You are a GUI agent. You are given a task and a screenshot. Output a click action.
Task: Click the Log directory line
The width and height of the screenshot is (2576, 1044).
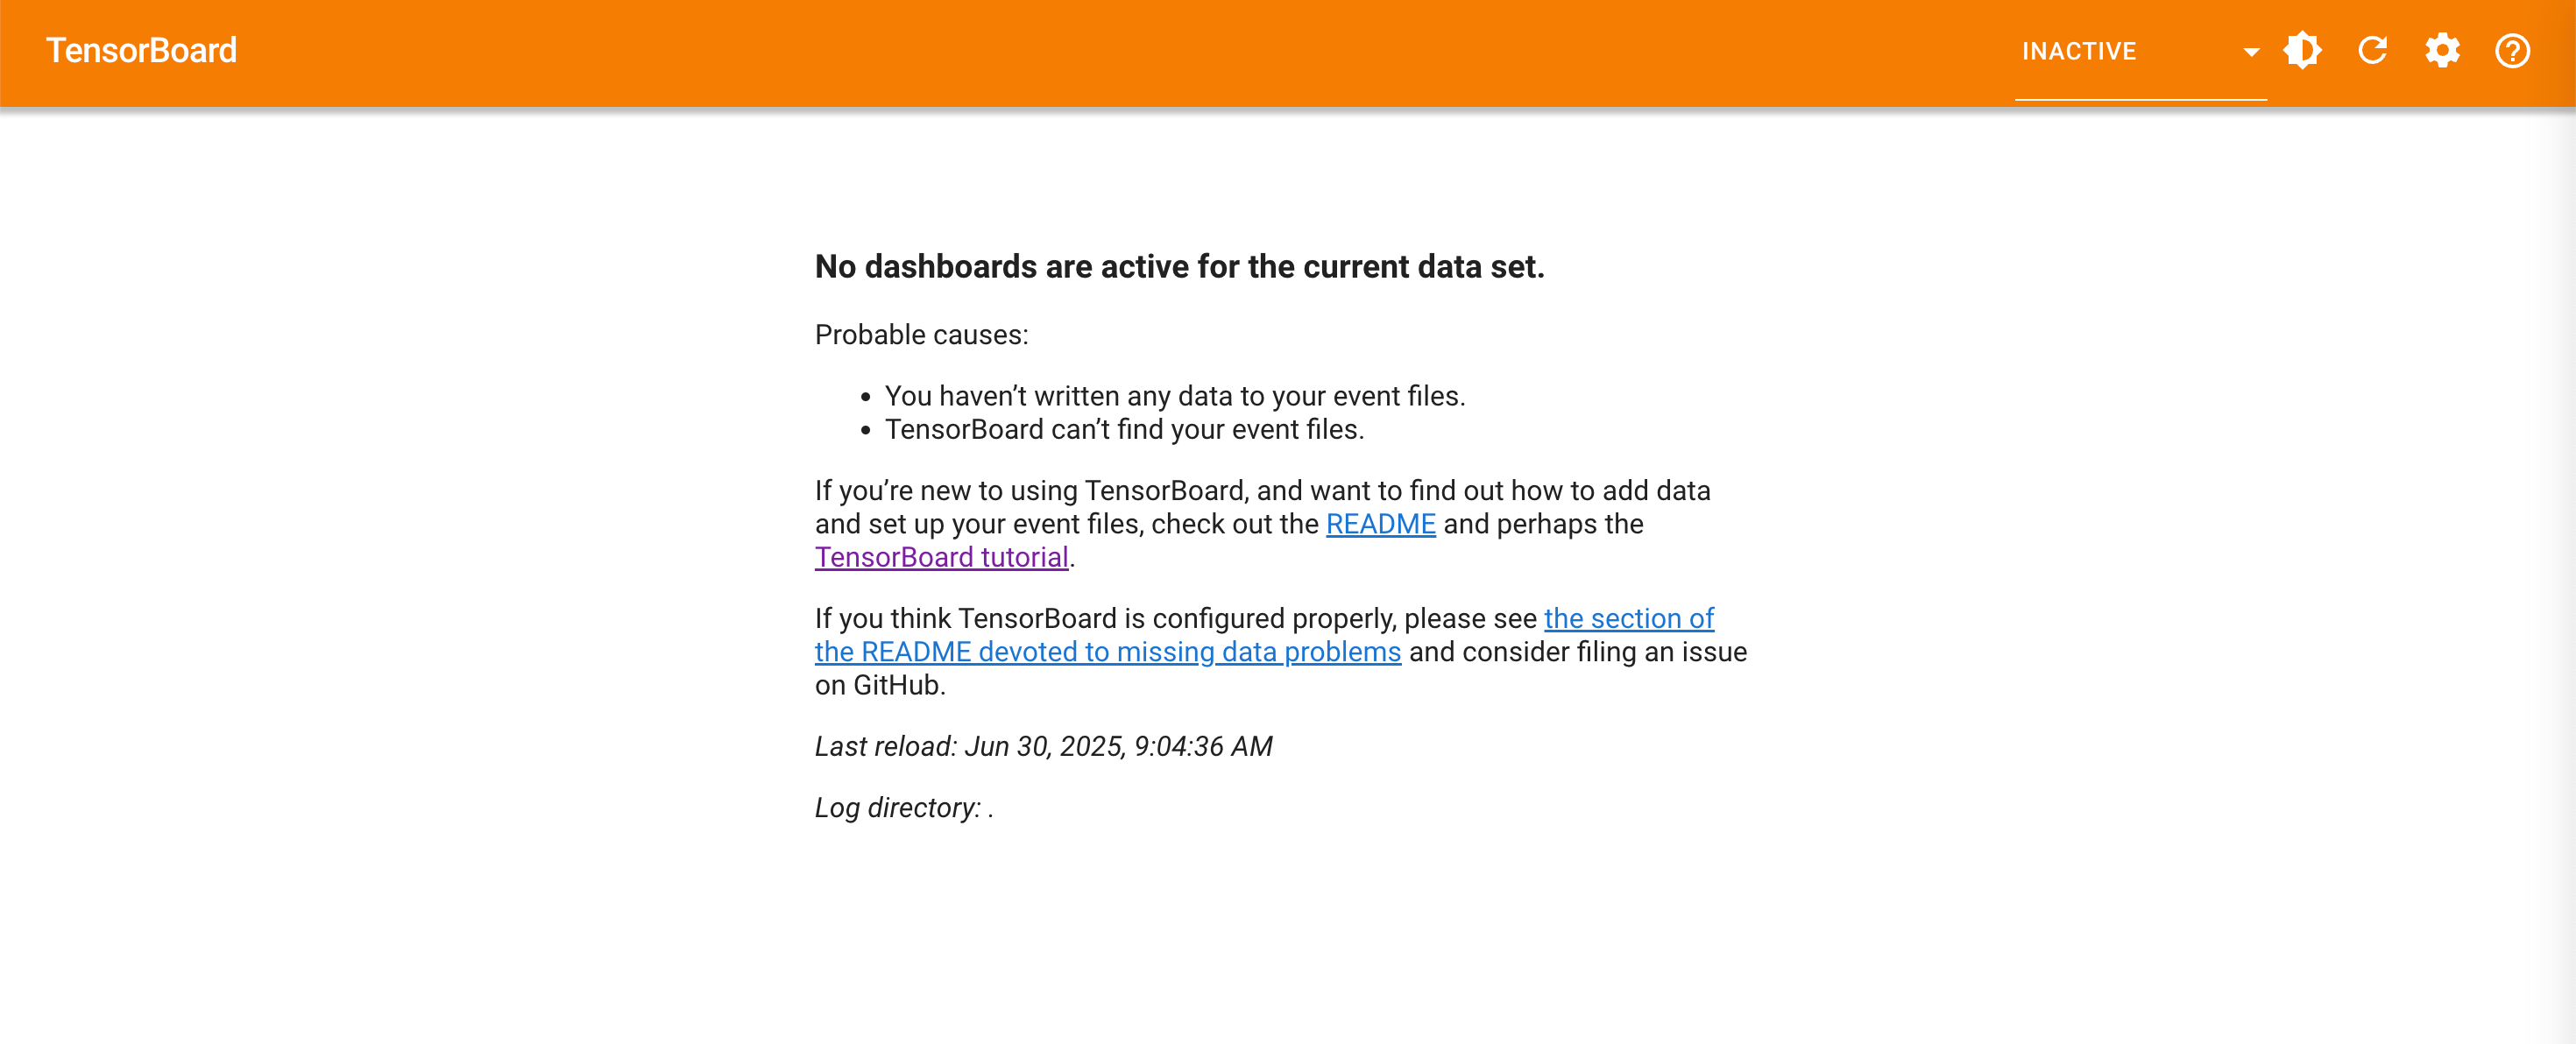tap(903, 807)
